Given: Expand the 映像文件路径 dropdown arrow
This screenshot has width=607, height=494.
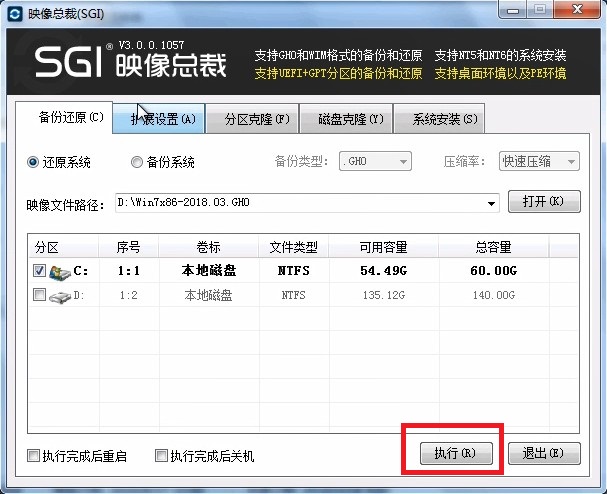Looking at the screenshot, I should click(491, 203).
